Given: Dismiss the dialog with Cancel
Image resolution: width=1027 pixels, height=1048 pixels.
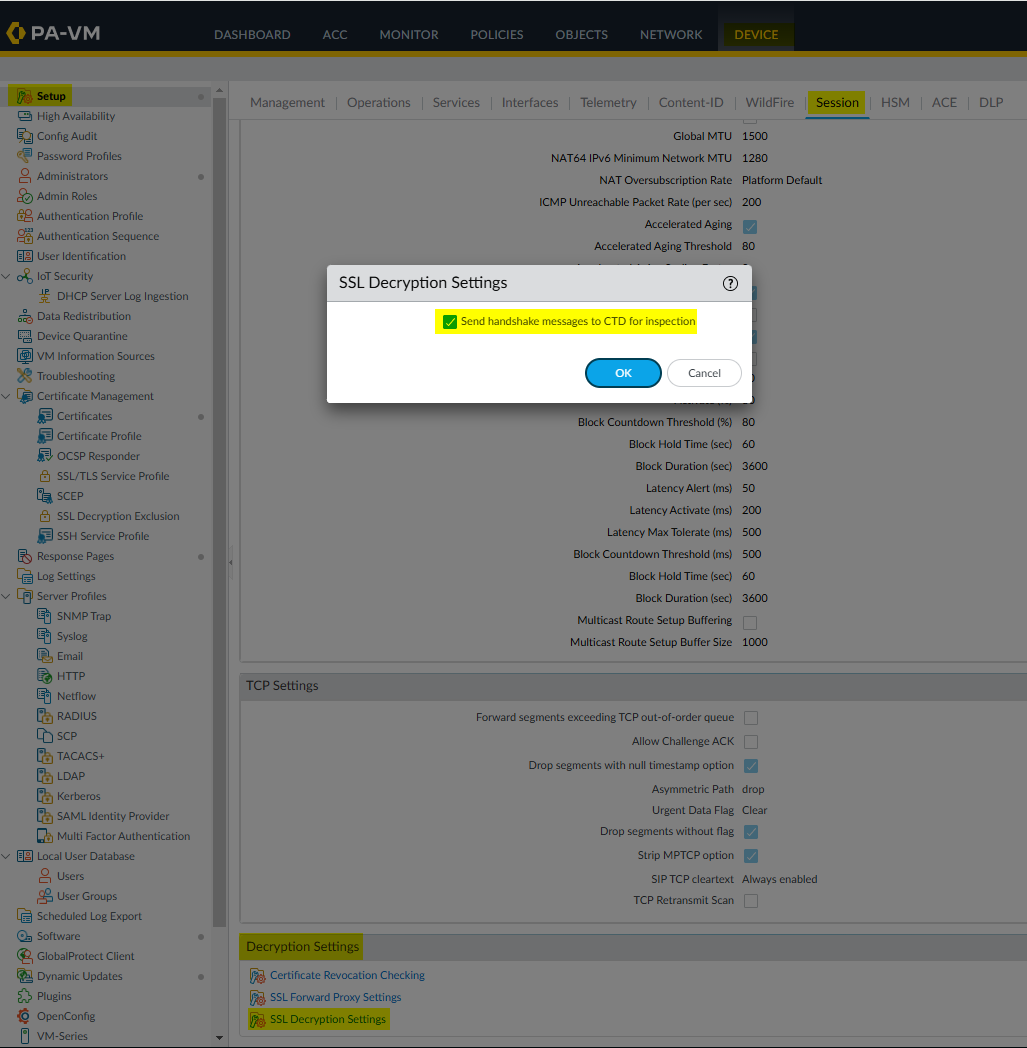Looking at the screenshot, I should pyautogui.click(x=704, y=374).
